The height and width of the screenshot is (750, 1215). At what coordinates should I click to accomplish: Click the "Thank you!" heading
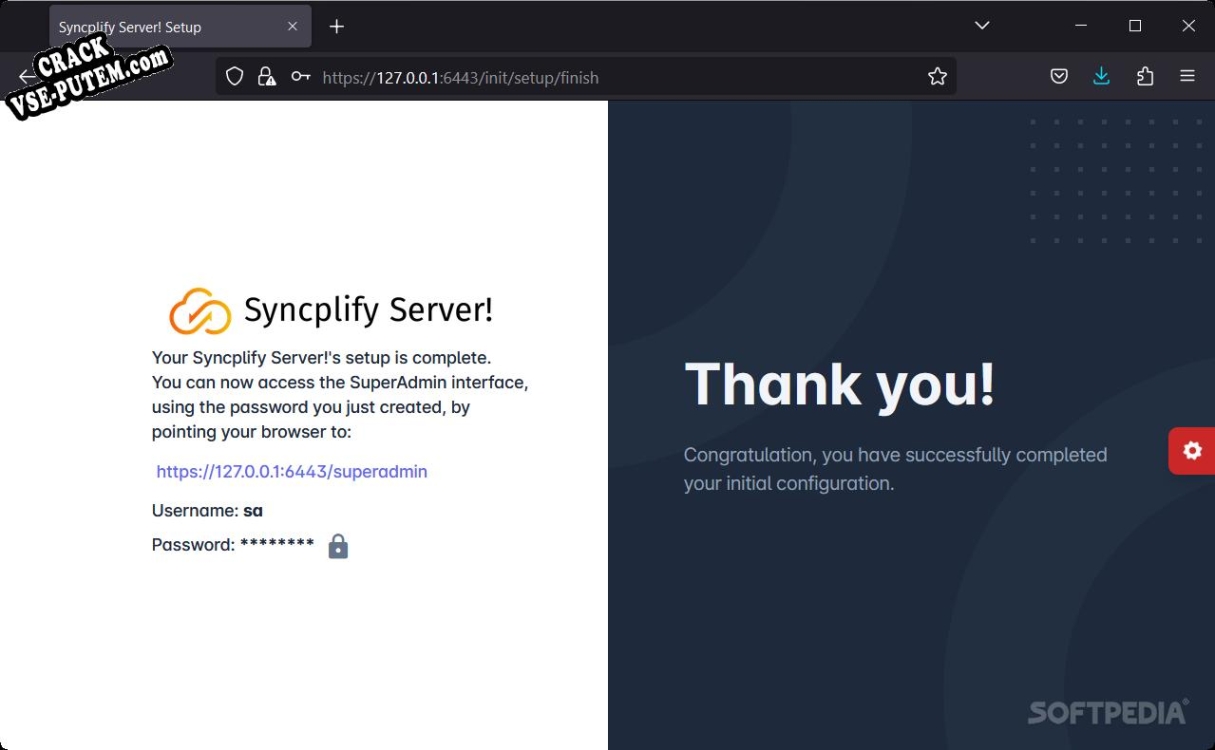coord(840,384)
